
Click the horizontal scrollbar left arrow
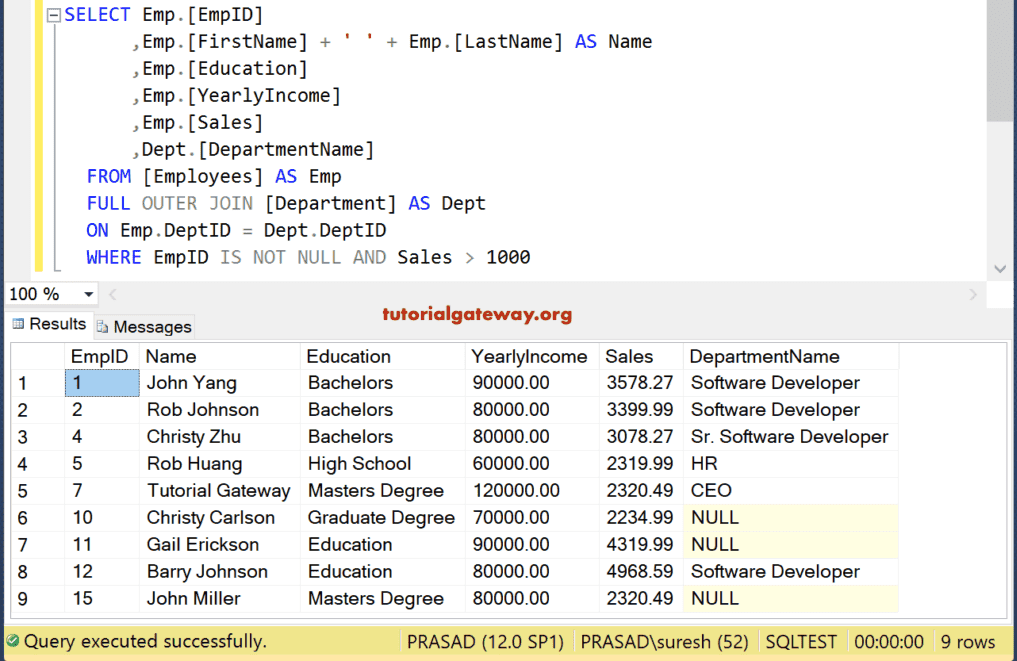pyautogui.click(x=113, y=294)
